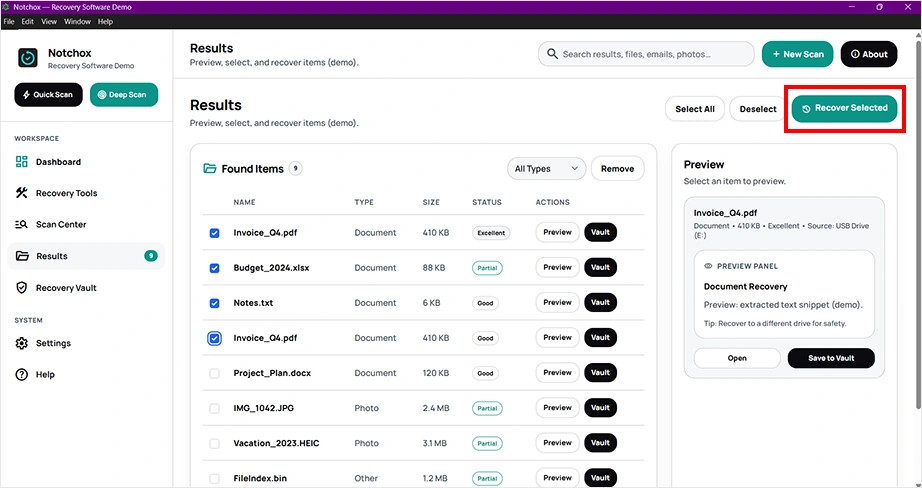Viewport: 922px width, 488px height.
Task: Preview the Budget_2024.xlsx file
Action: [557, 268]
